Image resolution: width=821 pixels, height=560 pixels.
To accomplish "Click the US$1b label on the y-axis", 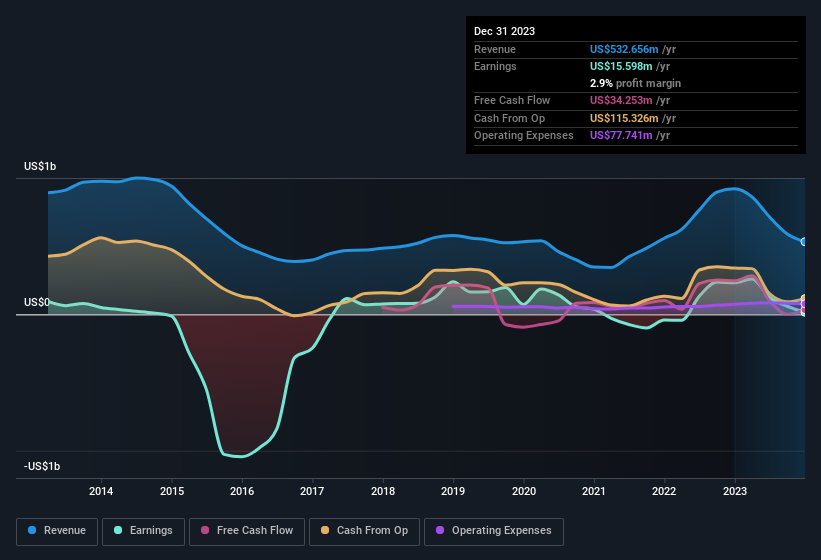I will pyautogui.click(x=41, y=166).
